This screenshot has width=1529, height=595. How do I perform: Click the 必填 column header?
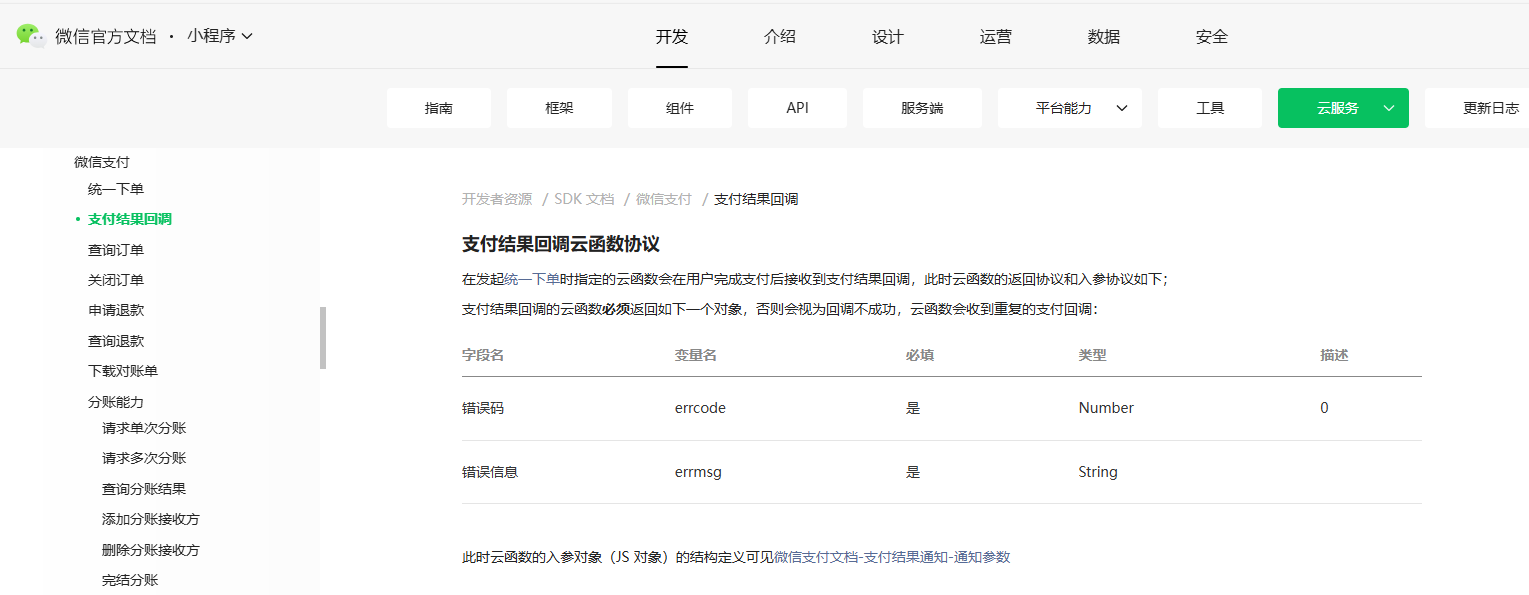tap(920, 355)
